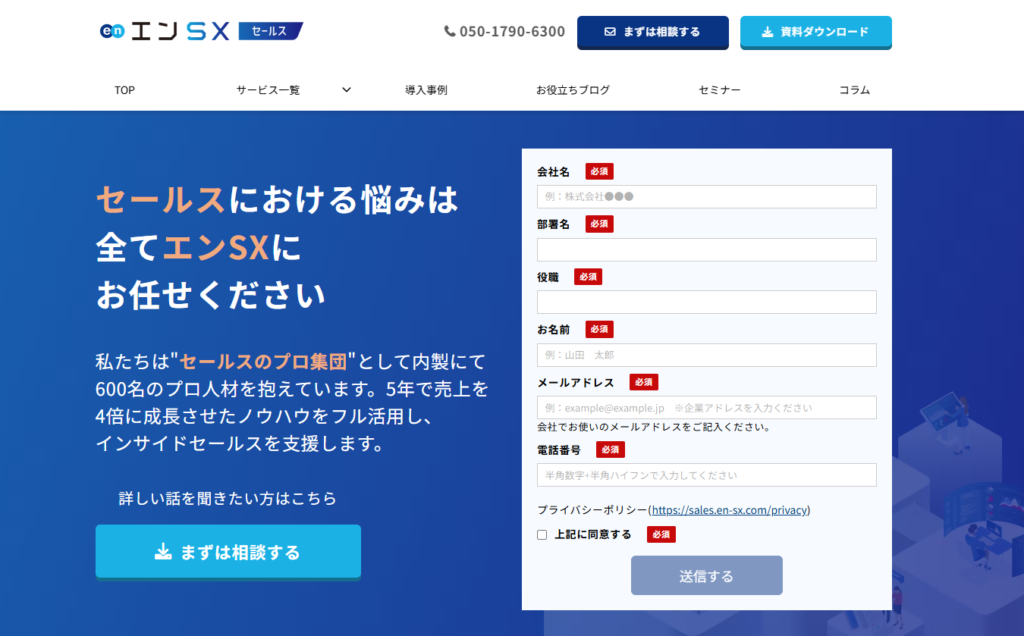Click the 送信する submit button
1024x636 pixels.
tap(706, 575)
